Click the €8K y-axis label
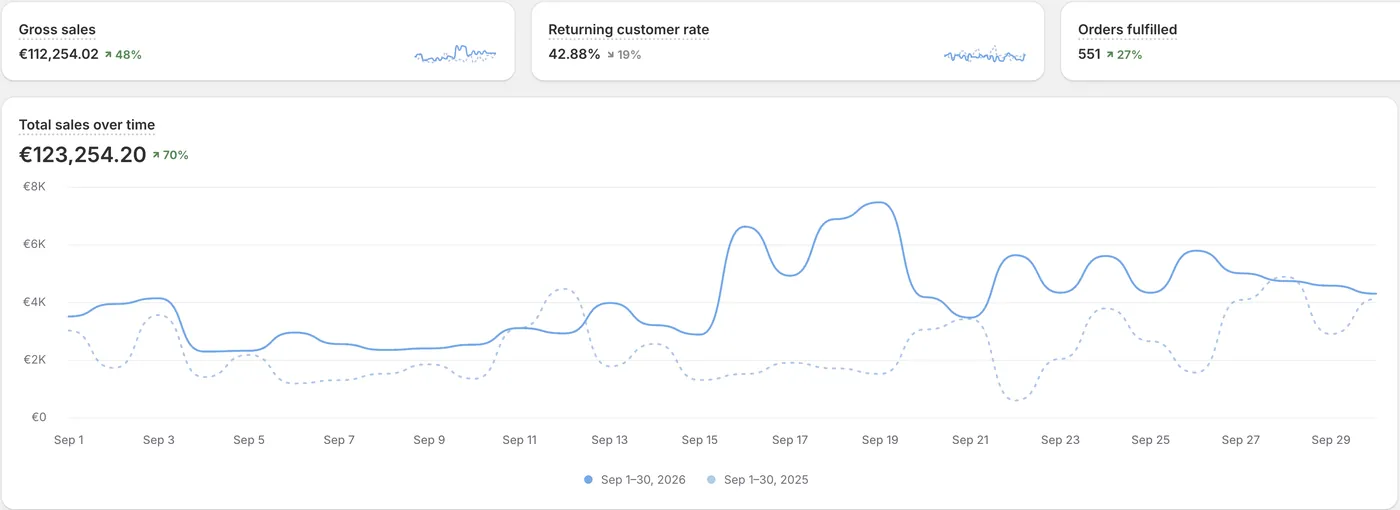This screenshot has height=510, width=1400. (x=34, y=187)
